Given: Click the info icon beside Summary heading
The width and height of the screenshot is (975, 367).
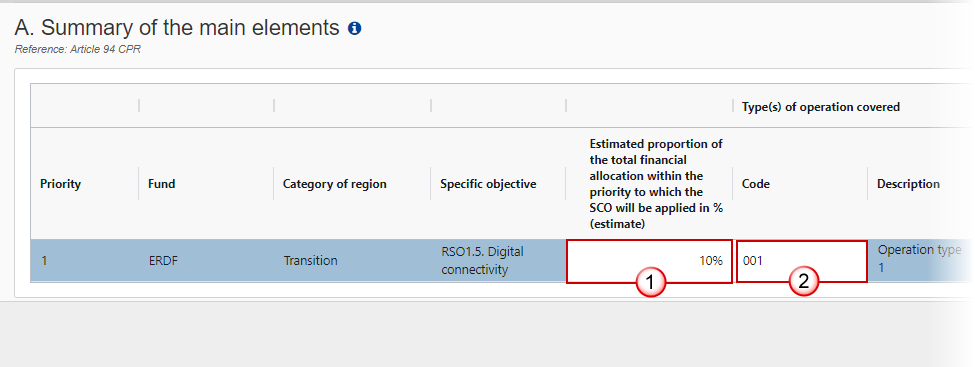Looking at the screenshot, I should click(354, 28).
